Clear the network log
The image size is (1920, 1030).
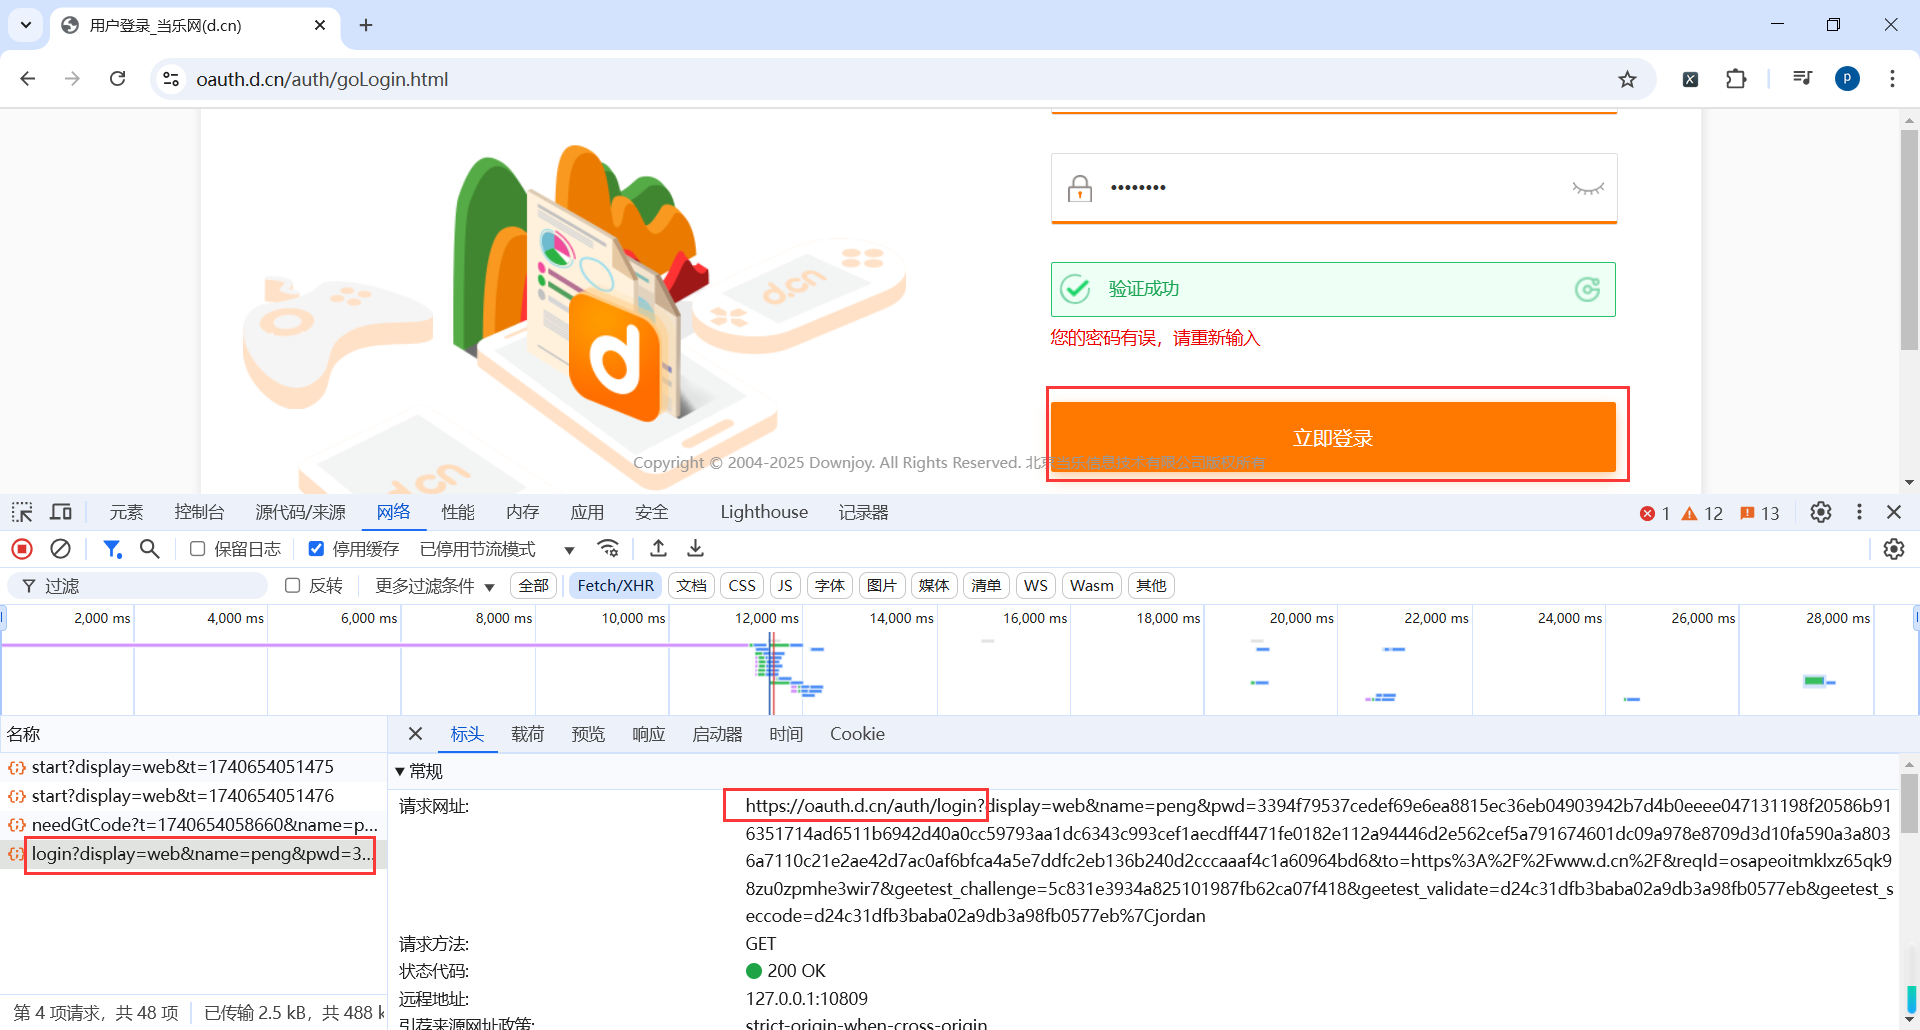coord(60,549)
